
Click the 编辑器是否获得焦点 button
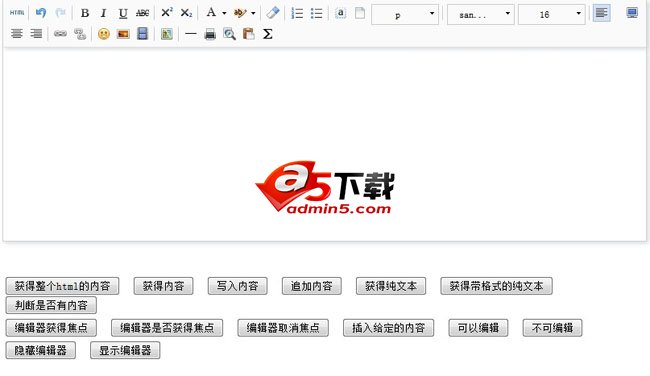[x=167, y=328]
